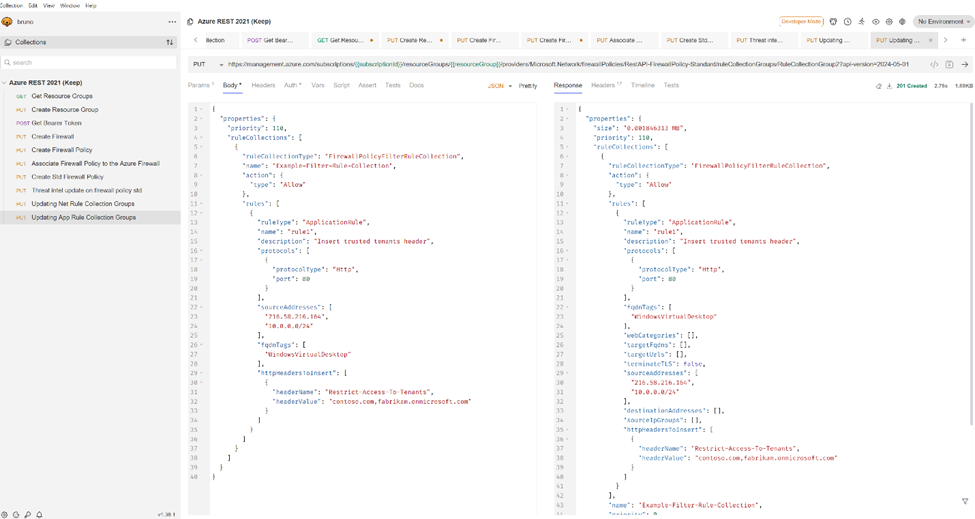Add a new request tab with plus
Image resolution: width=975 pixels, height=519 pixels.
pos(963,40)
